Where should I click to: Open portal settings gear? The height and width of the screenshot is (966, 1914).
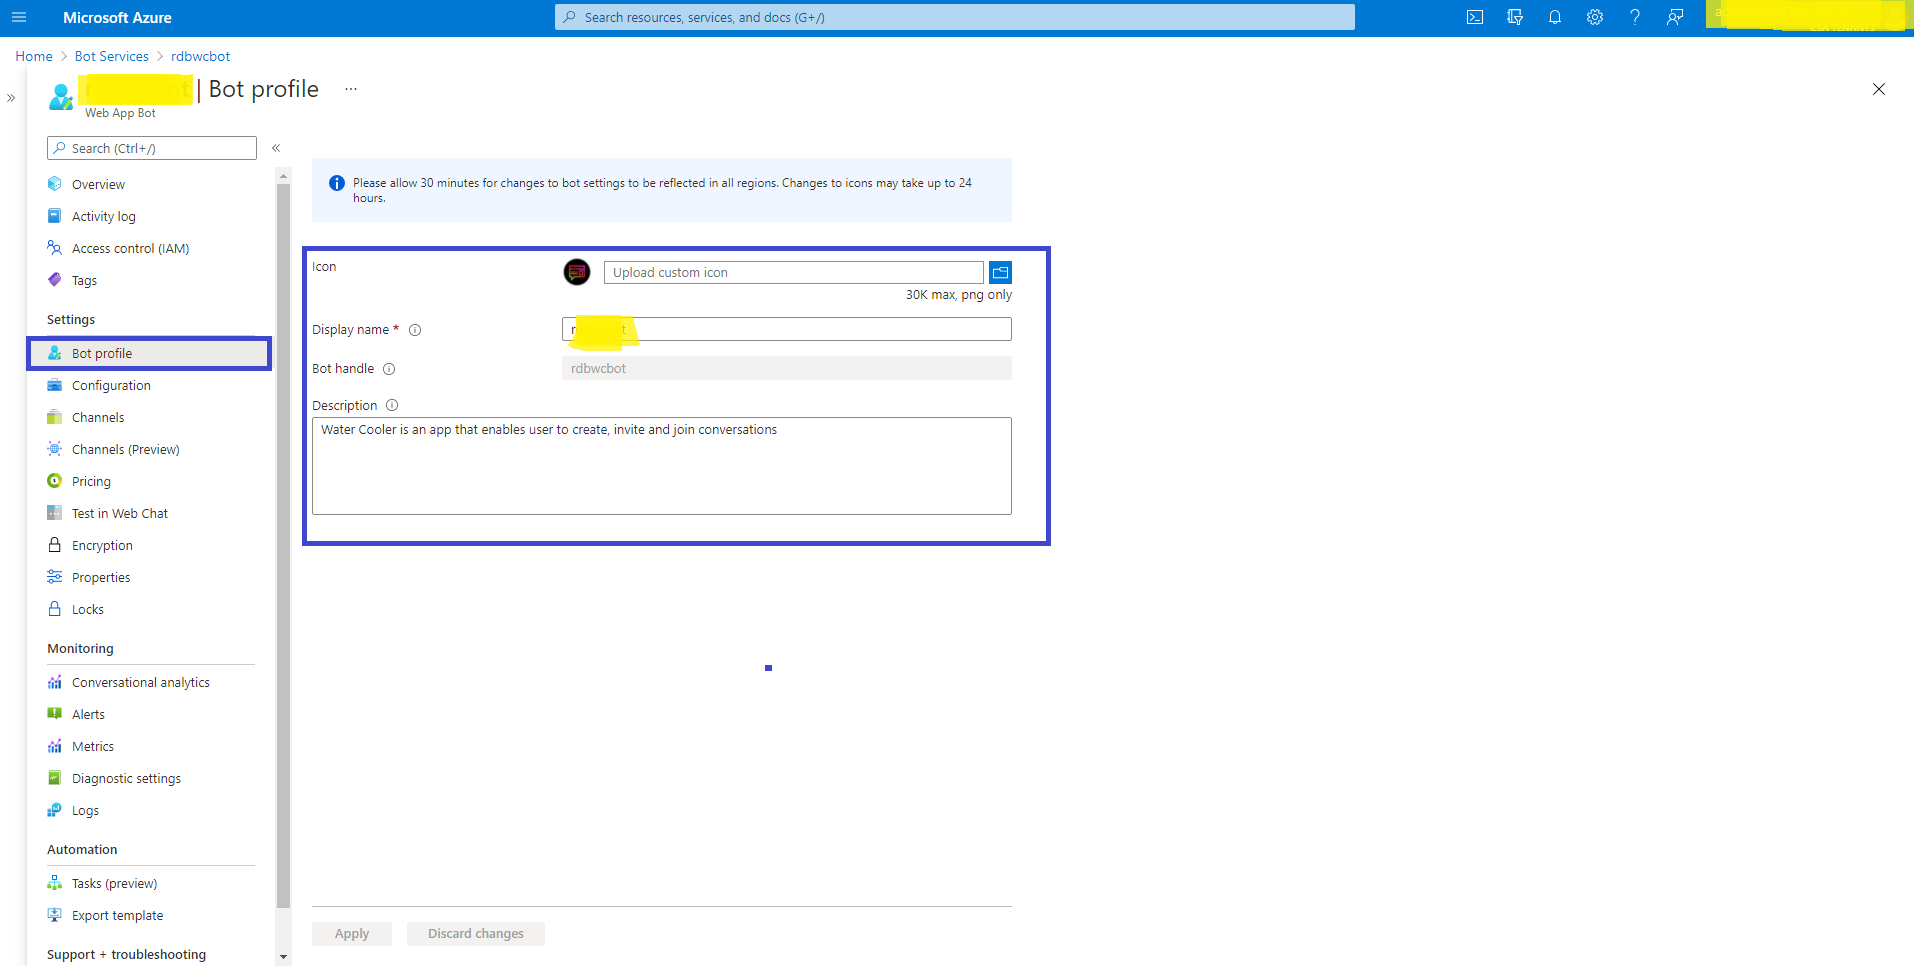coord(1595,17)
